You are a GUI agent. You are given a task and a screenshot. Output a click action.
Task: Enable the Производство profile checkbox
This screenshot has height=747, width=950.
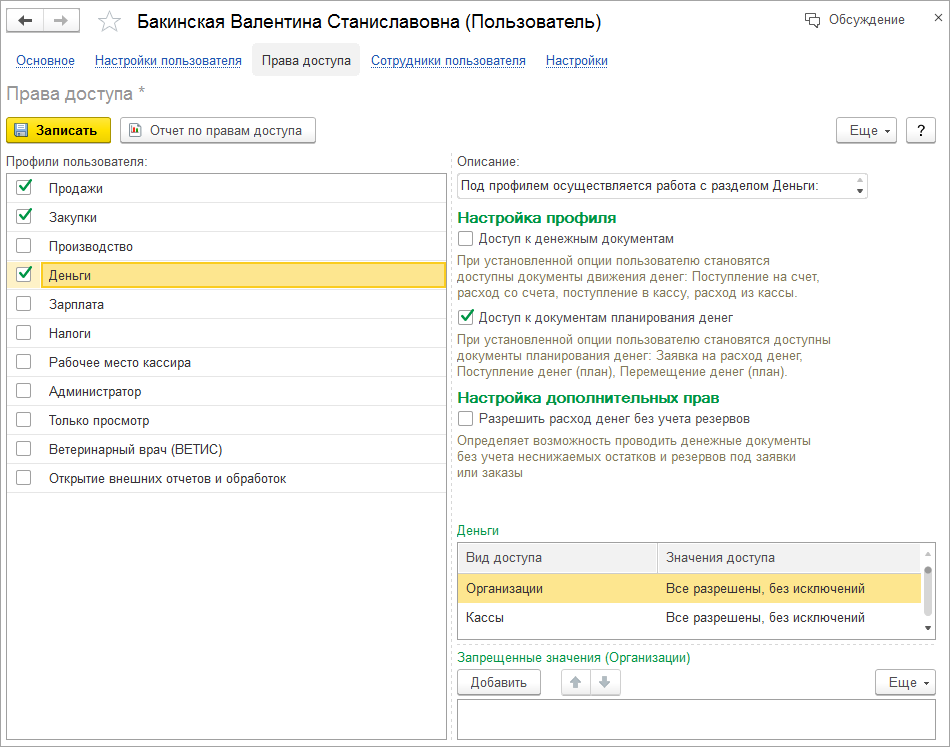(24, 246)
